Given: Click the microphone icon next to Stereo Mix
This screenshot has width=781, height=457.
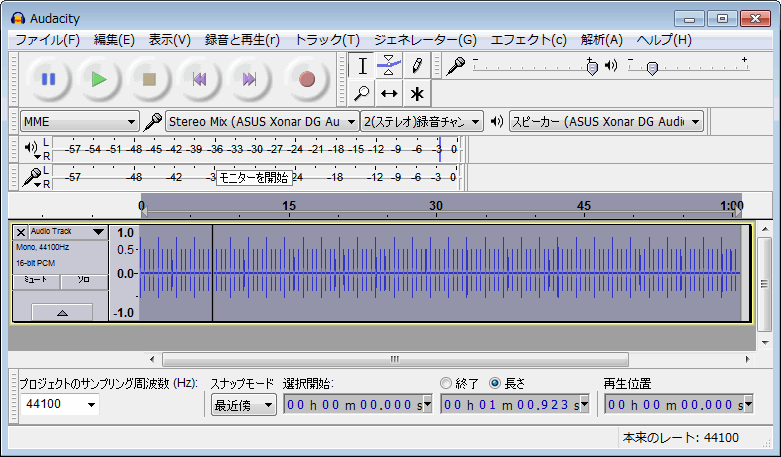Looking at the screenshot, I should pyautogui.click(x=153, y=121).
